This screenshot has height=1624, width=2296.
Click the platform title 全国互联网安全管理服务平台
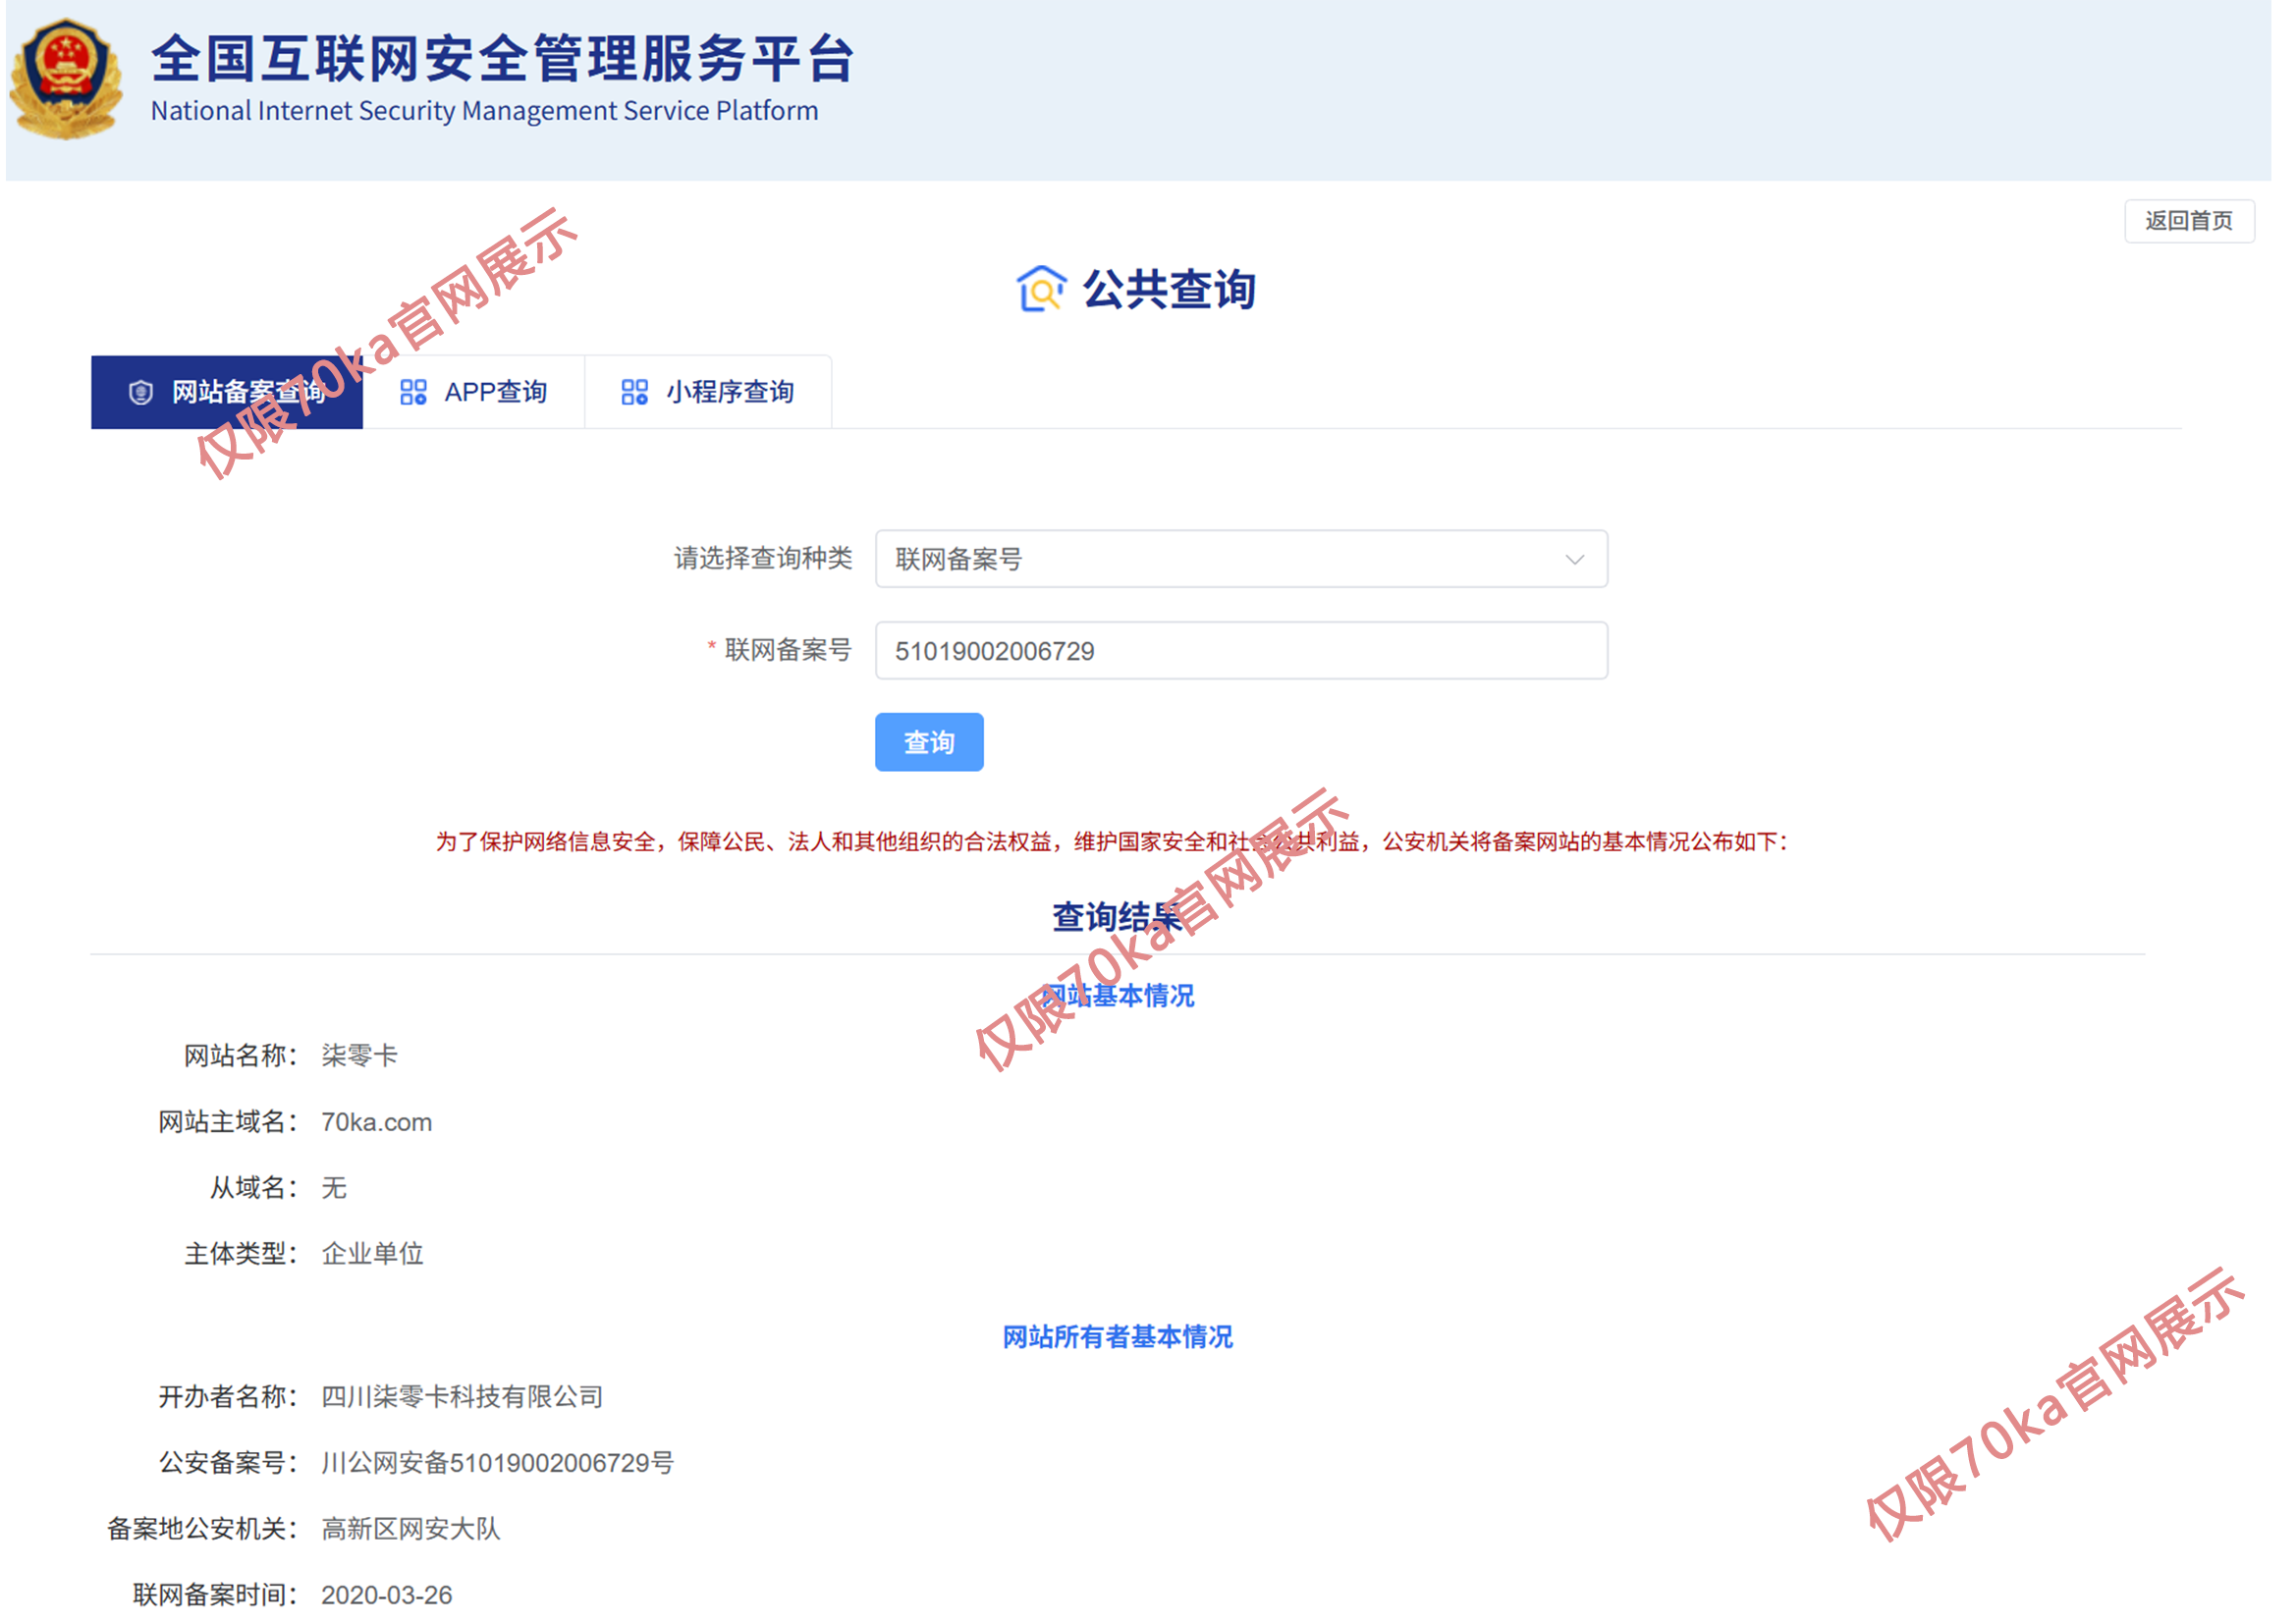(x=503, y=58)
